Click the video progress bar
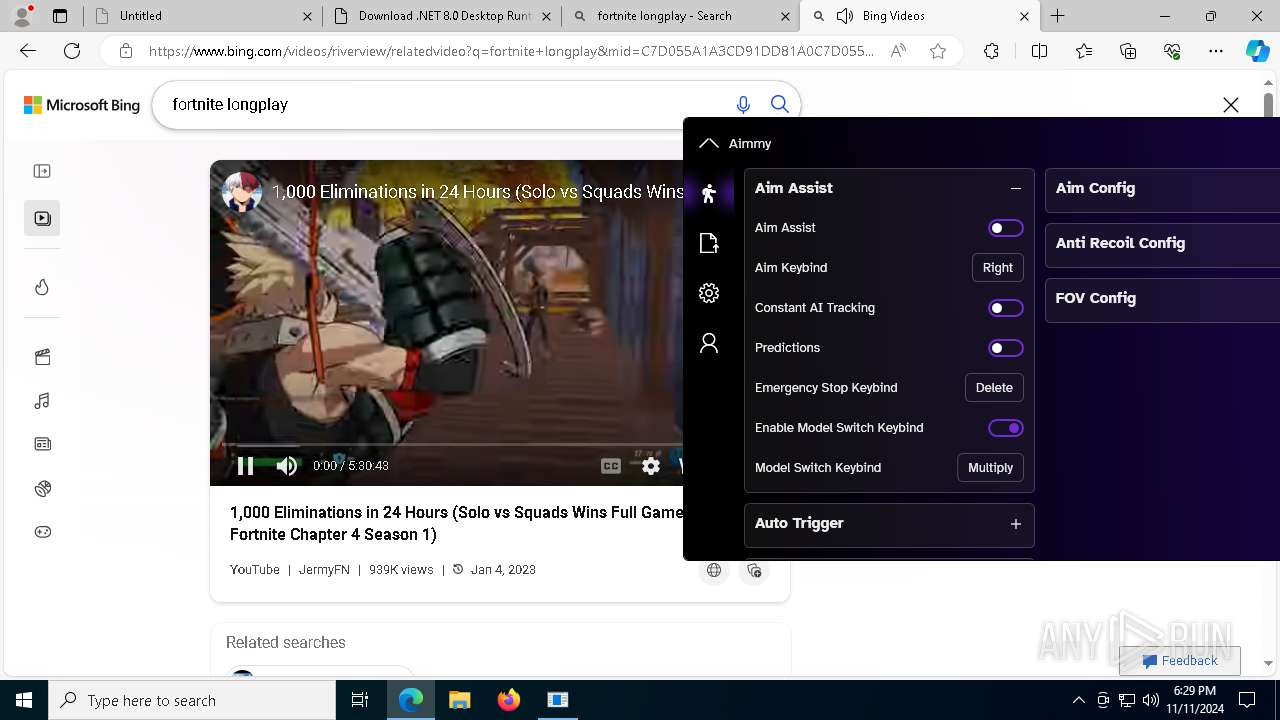Image resolution: width=1280 pixels, height=720 pixels. (452, 444)
